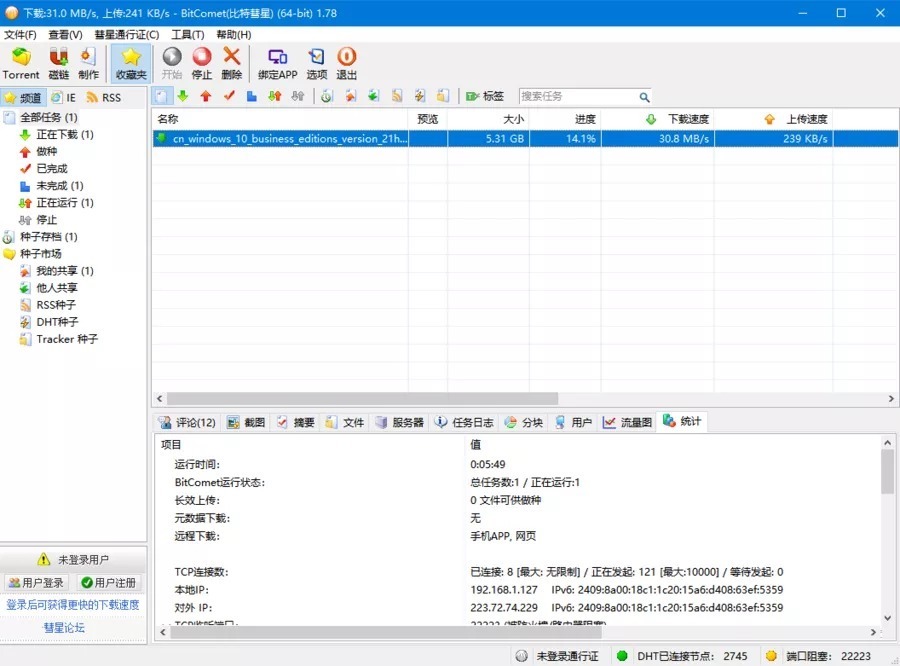Open the 查看(V) menu
The height and width of the screenshot is (666, 900).
pos(65,34)
